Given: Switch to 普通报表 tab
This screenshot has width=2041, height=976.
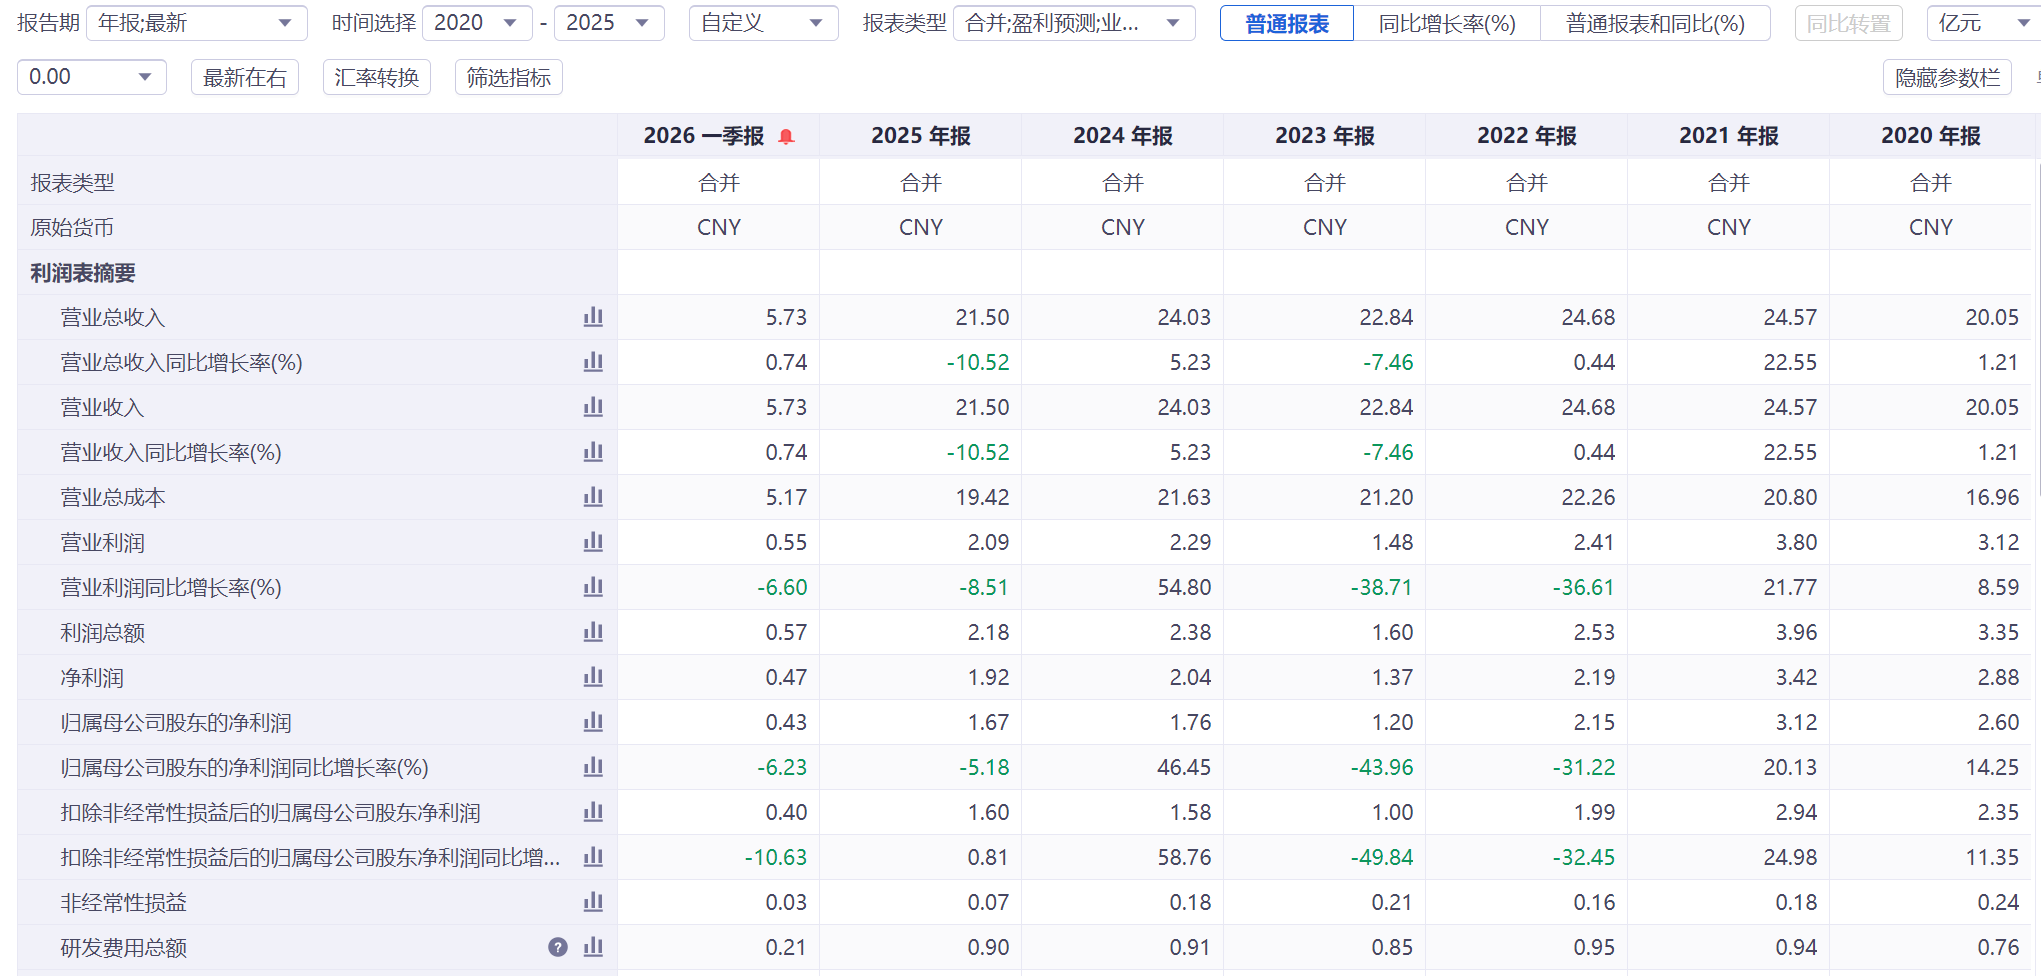Looking at the screenshot, I should 1287,23.
